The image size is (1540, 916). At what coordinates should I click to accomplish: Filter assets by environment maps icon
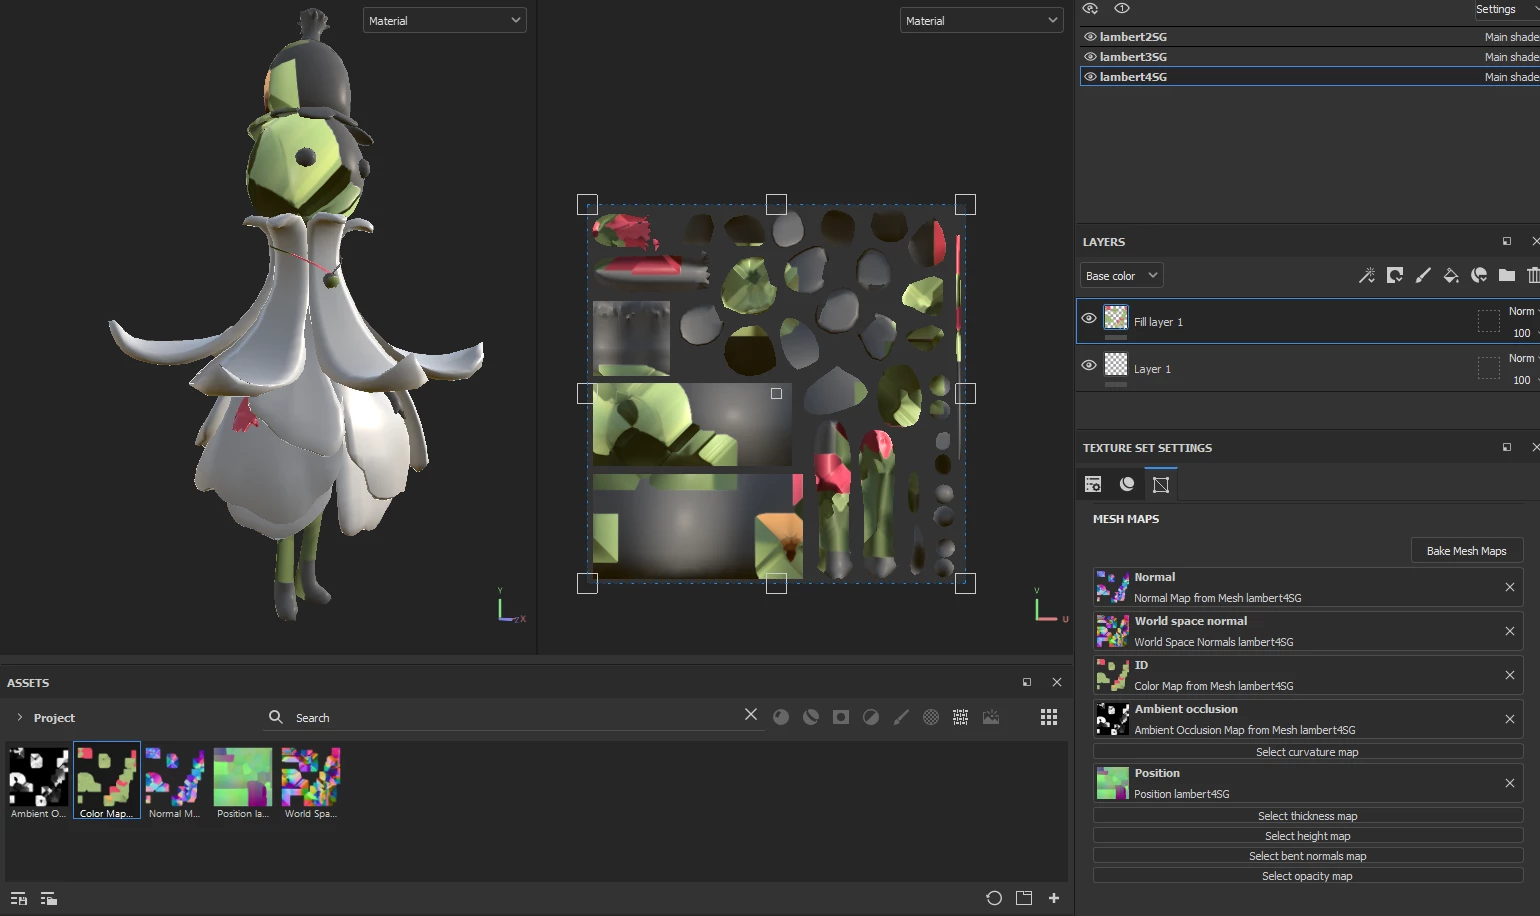click(991, 717)
